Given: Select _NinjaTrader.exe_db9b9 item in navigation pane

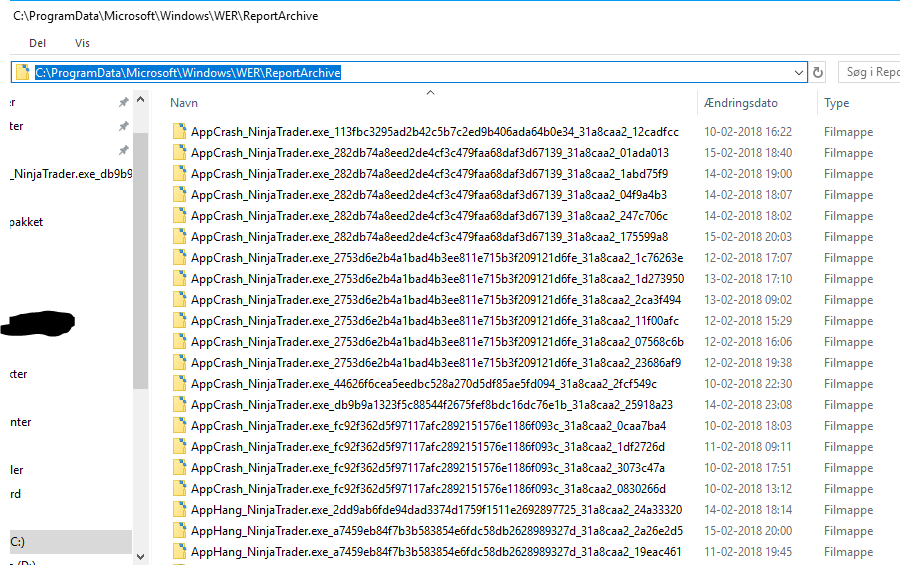Looking at the screenshot, I should [x=71, y=173].
